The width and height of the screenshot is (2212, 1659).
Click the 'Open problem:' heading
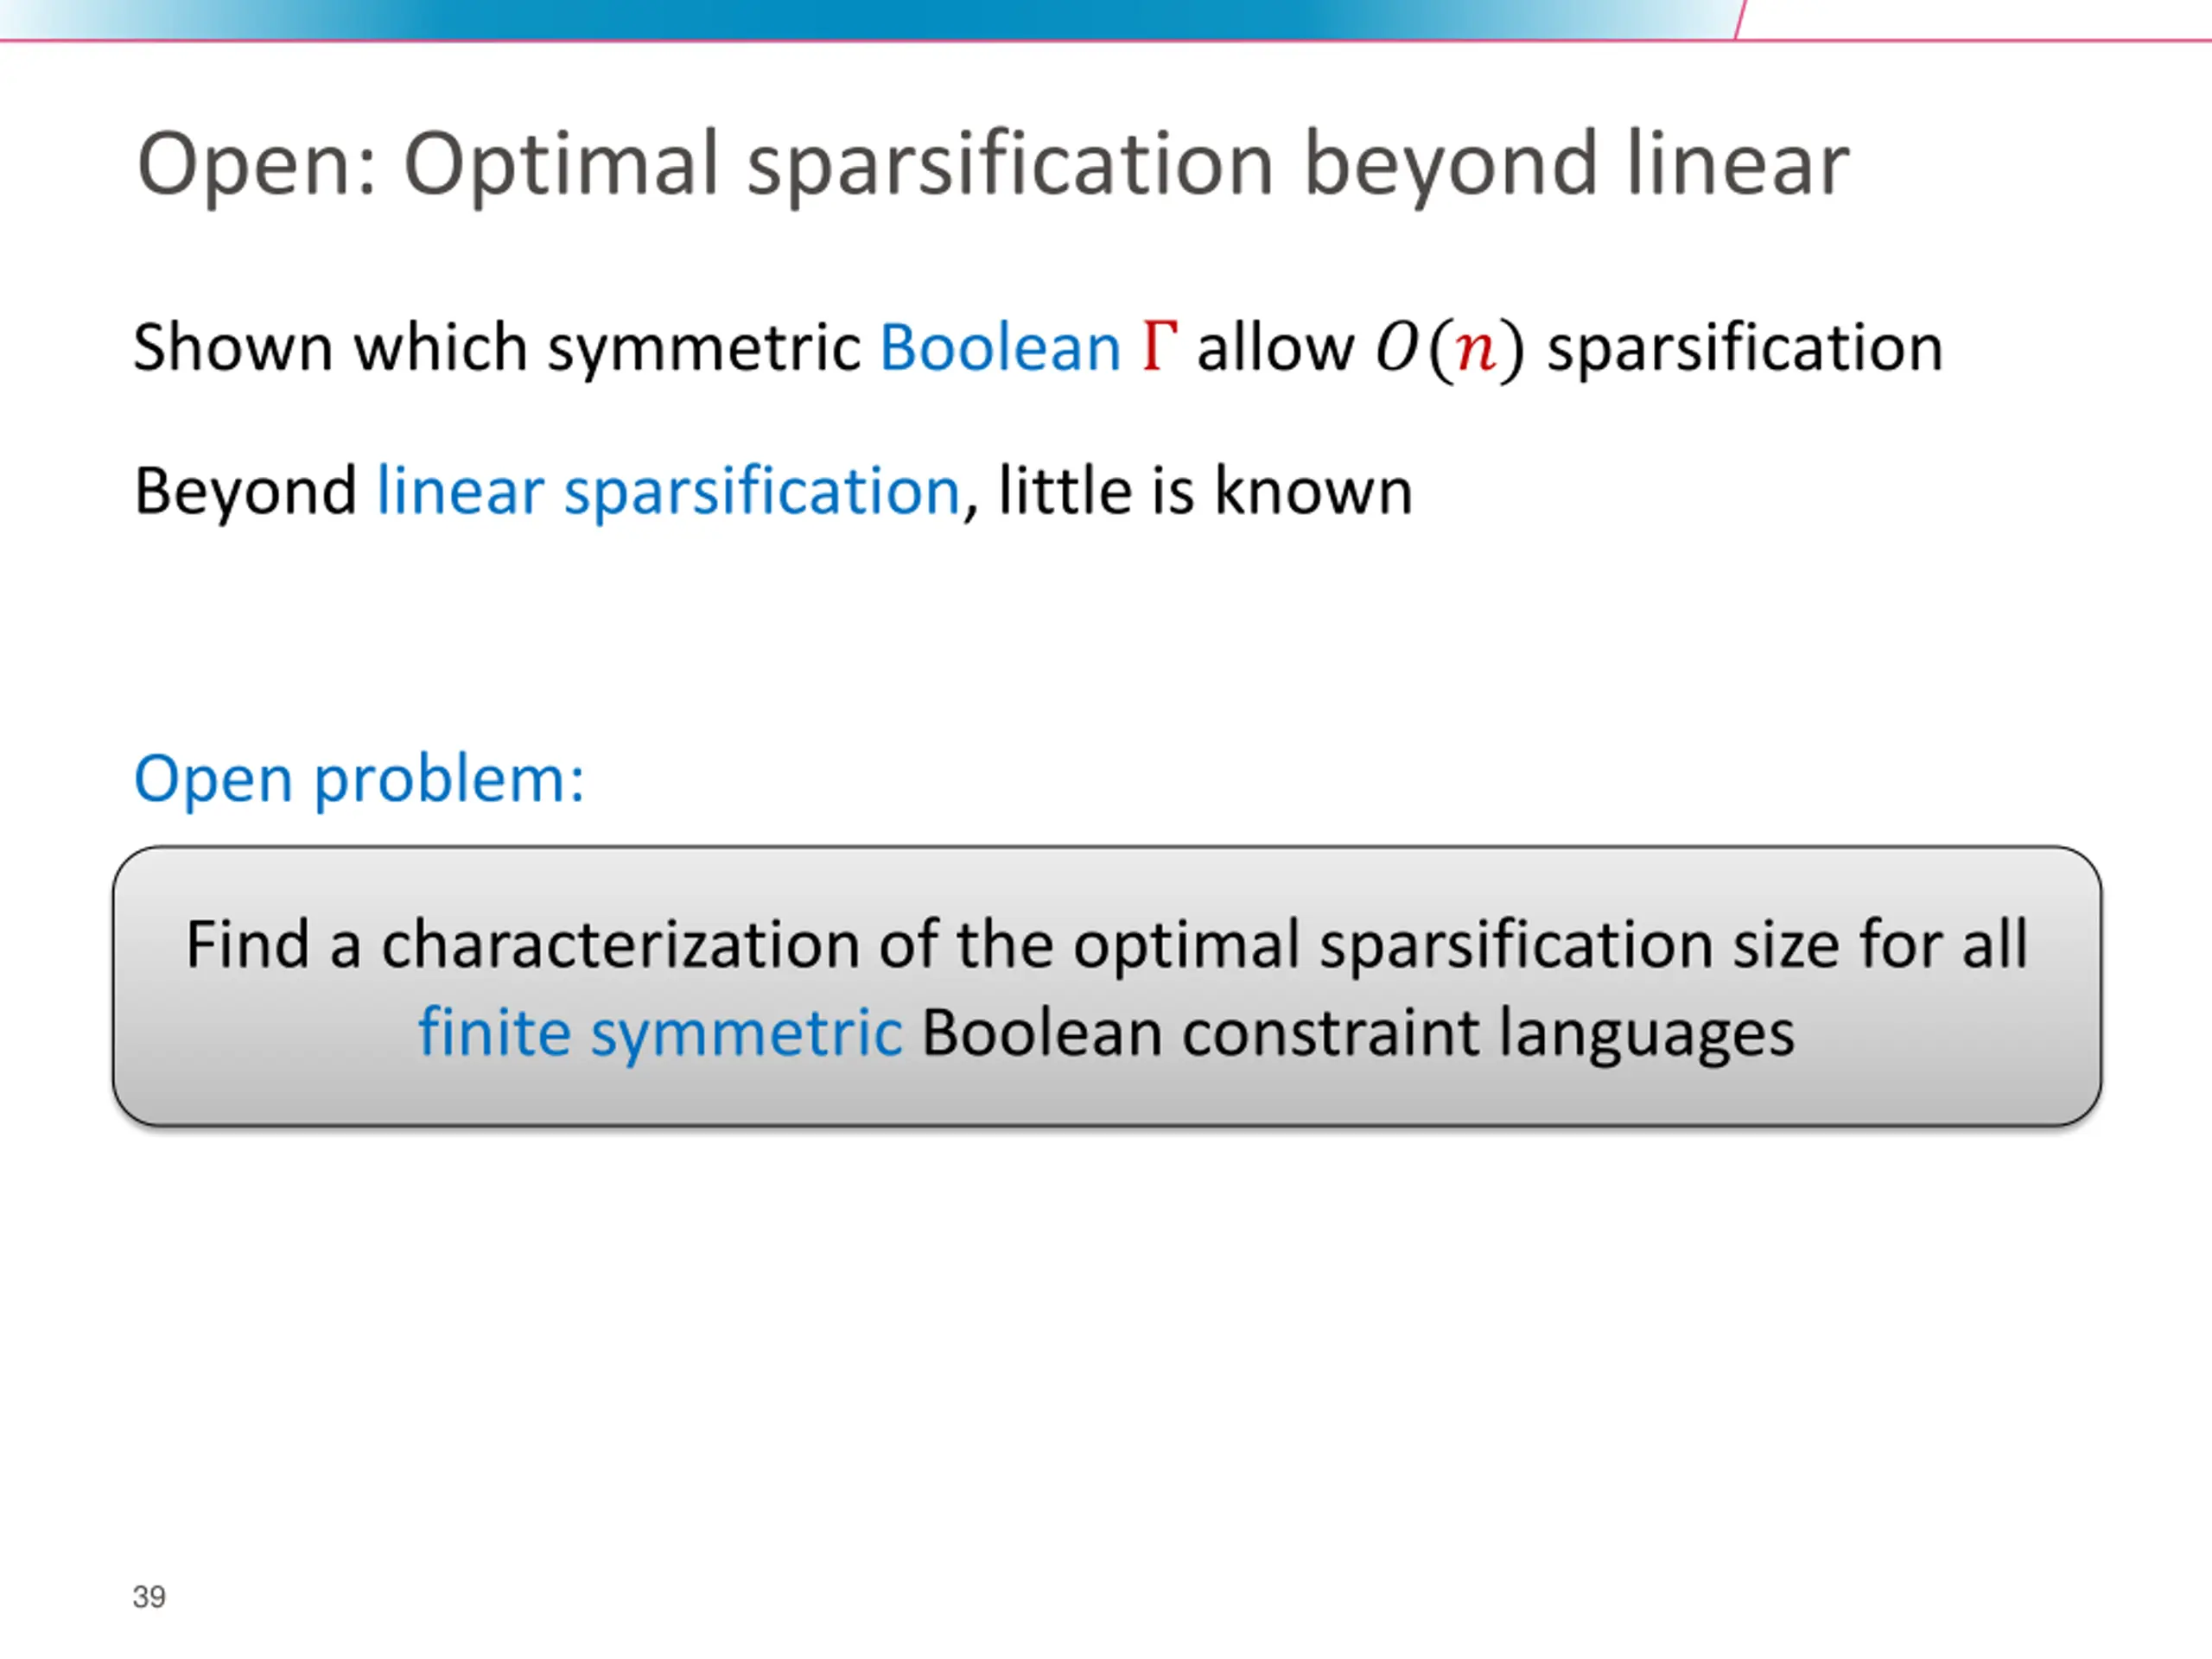tap(359, 778)
